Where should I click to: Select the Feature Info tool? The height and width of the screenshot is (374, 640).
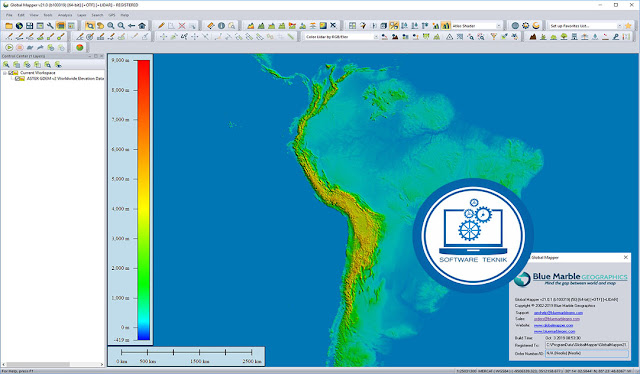(221, 26)
